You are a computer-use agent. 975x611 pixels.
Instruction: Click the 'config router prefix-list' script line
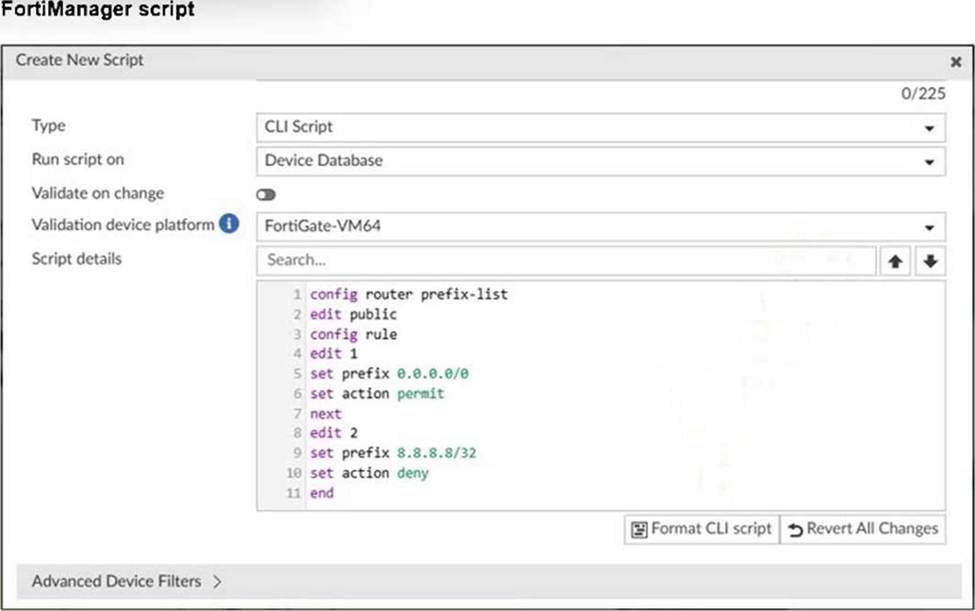click(x=408, y=295)
